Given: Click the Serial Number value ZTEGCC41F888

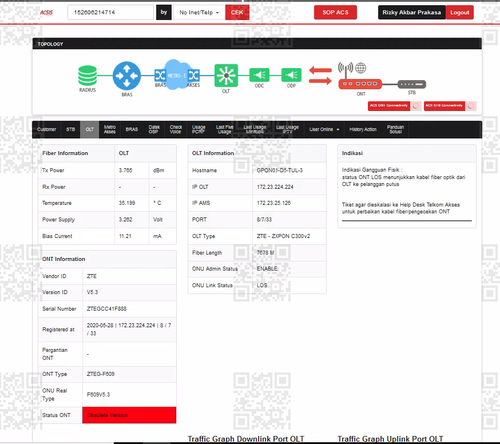Looking at the screenshot, I should (x=107, y=309).
